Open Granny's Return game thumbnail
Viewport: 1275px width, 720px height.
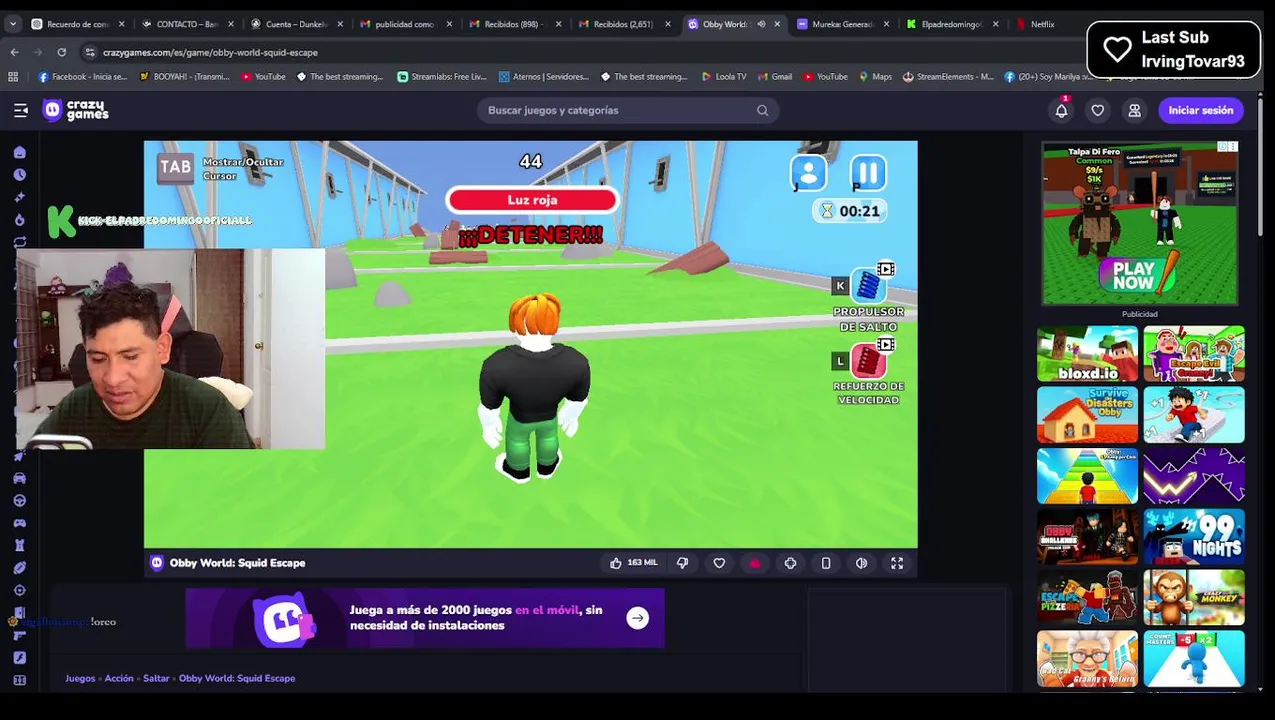[1087, 659]
